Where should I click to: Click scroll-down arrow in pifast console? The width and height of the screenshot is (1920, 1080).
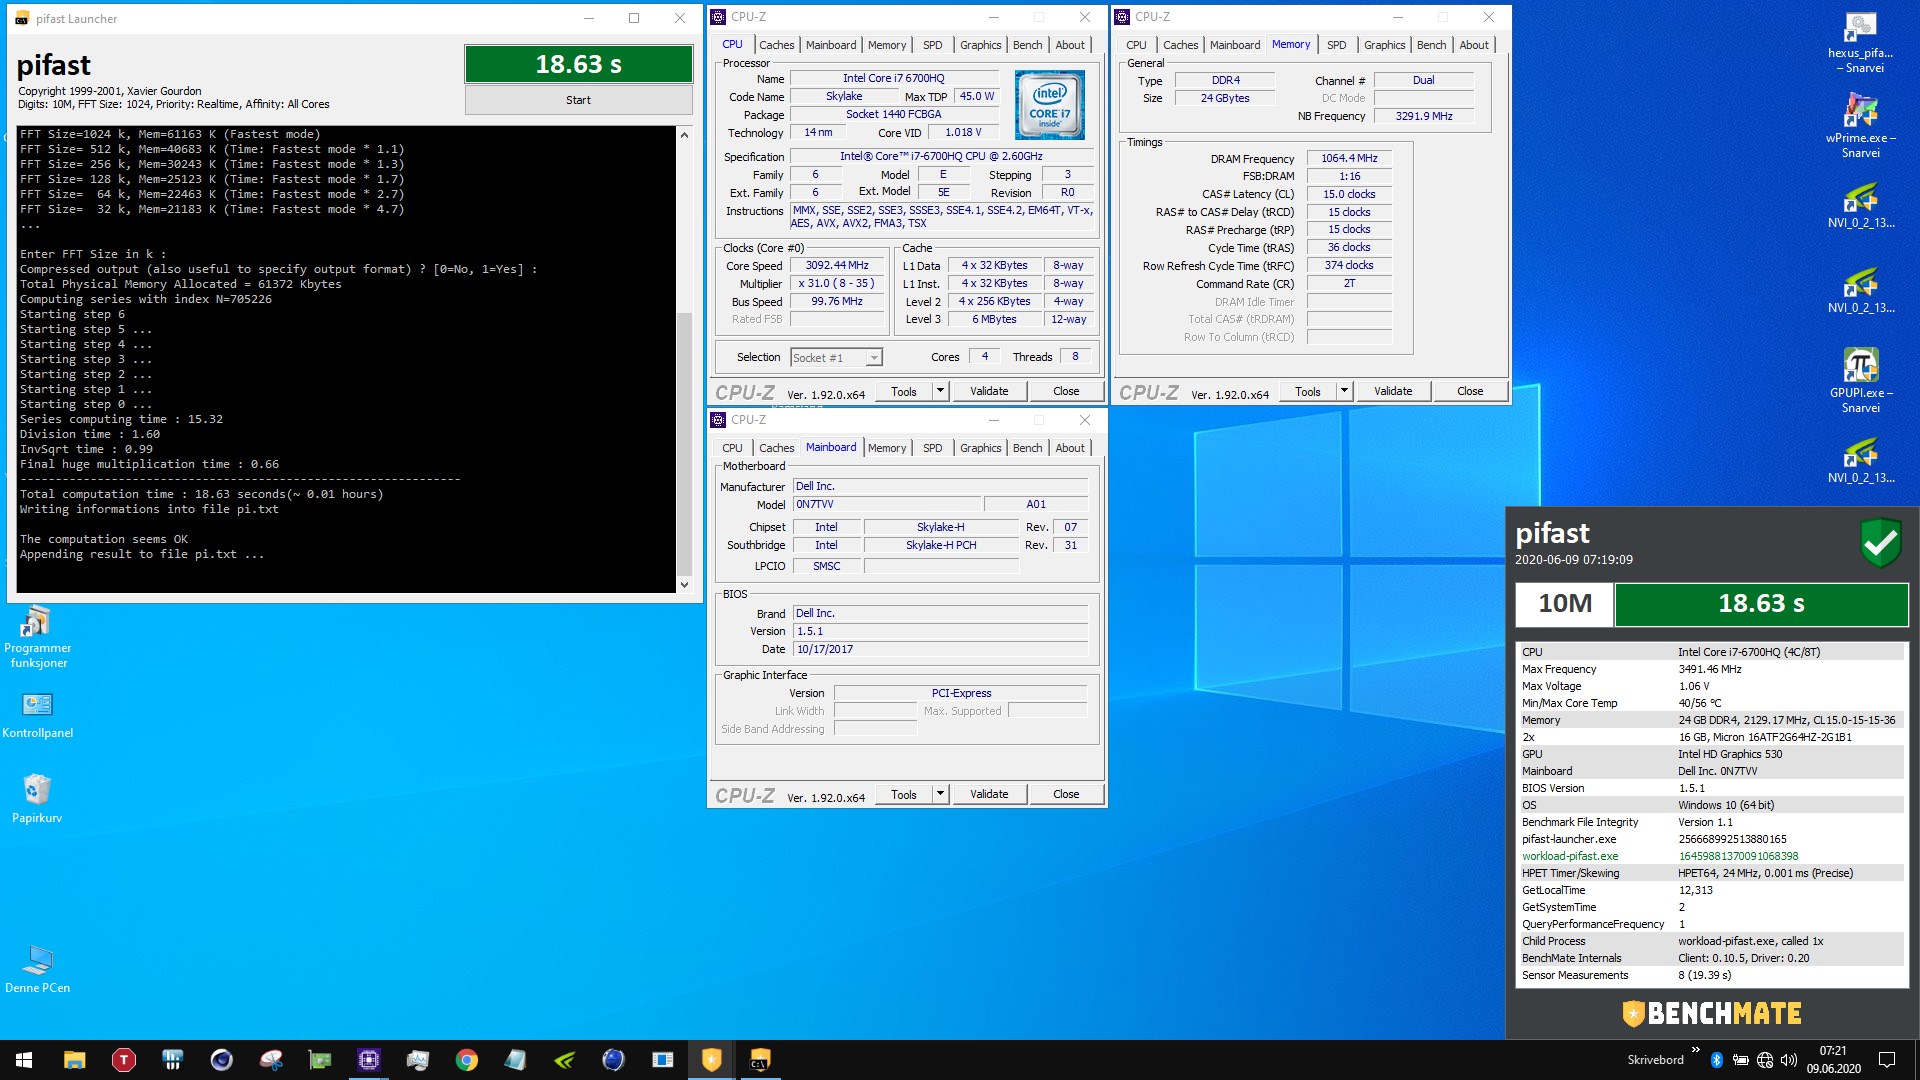click(x=684, y=585)
